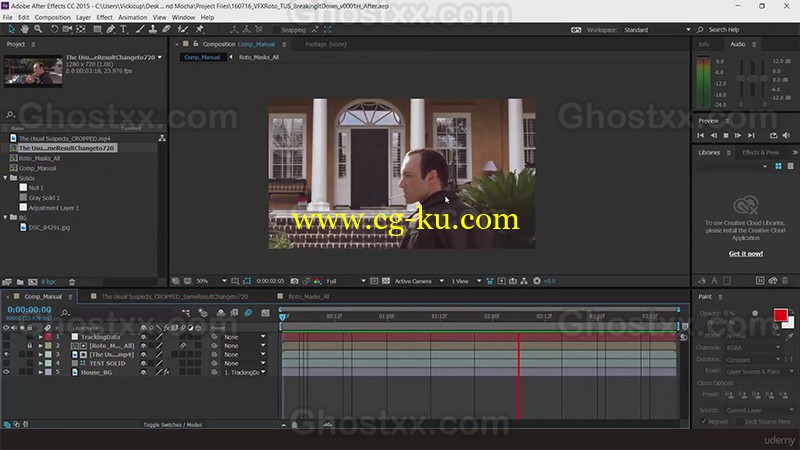Click the show channel color management icon
Screen dimensions: 800x450
pyautogui.click(x=317, y=281)
